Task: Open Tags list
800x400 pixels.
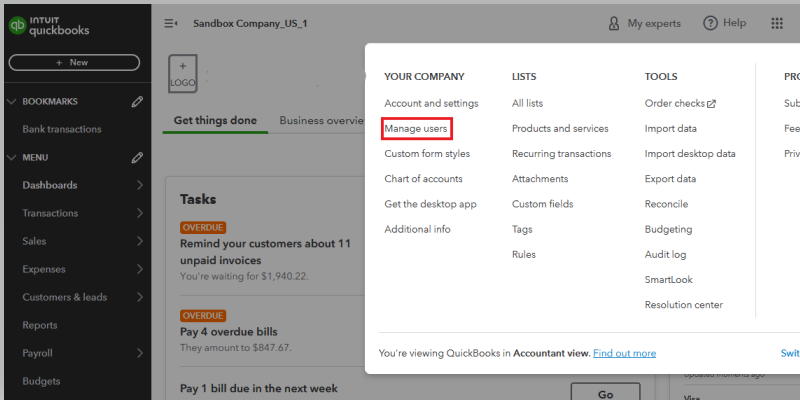Action: [522, 229]
